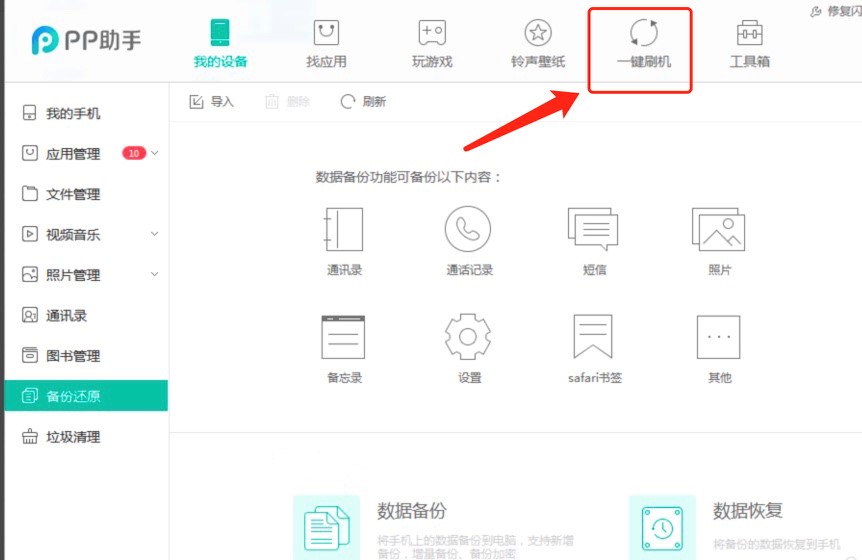Click the 删除 delete button
Image resolution: width=862 pixels, height=560 pixels.
(288, 102)
